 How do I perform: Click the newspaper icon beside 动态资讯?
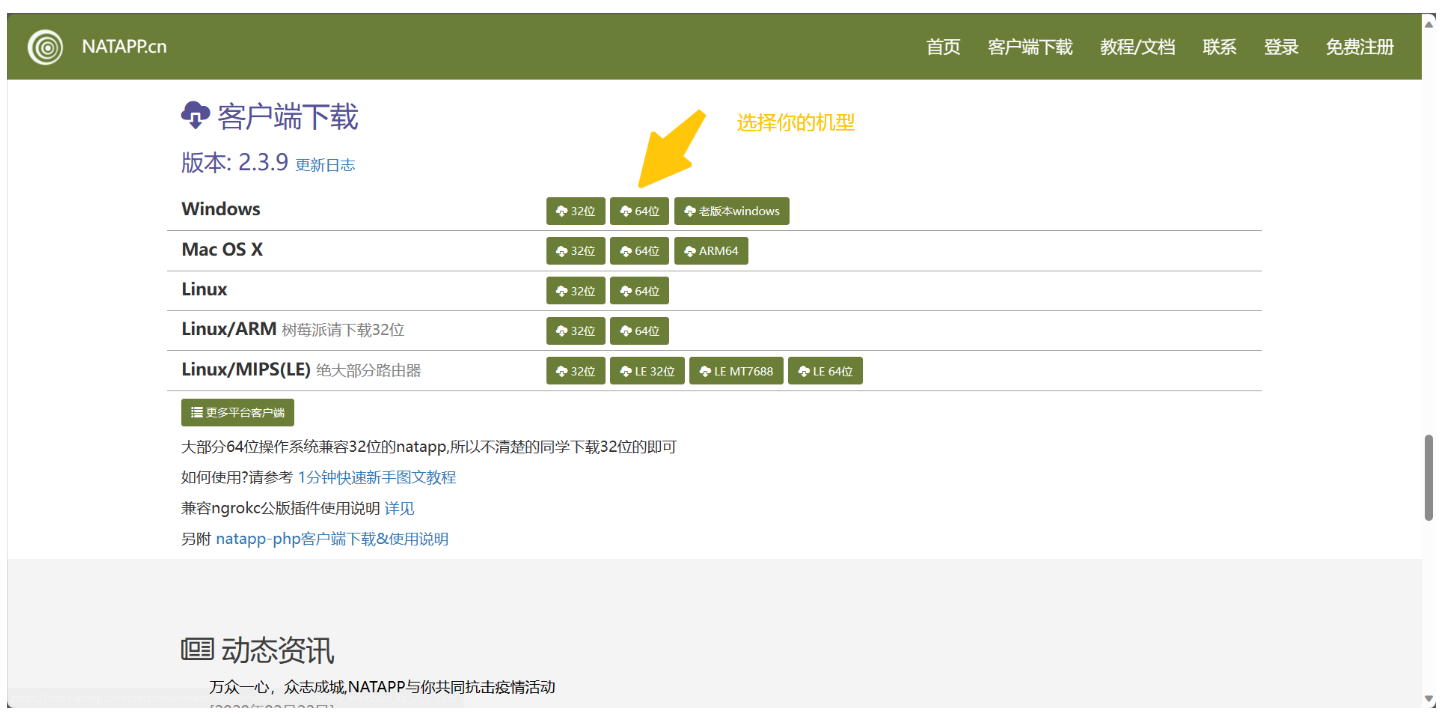coord(197,649)
